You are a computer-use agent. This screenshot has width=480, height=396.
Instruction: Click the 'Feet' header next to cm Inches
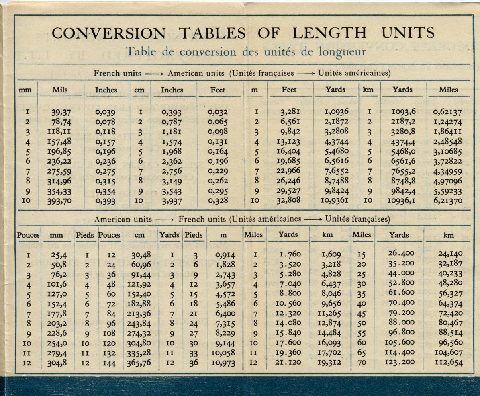click(x=218, y=90)
